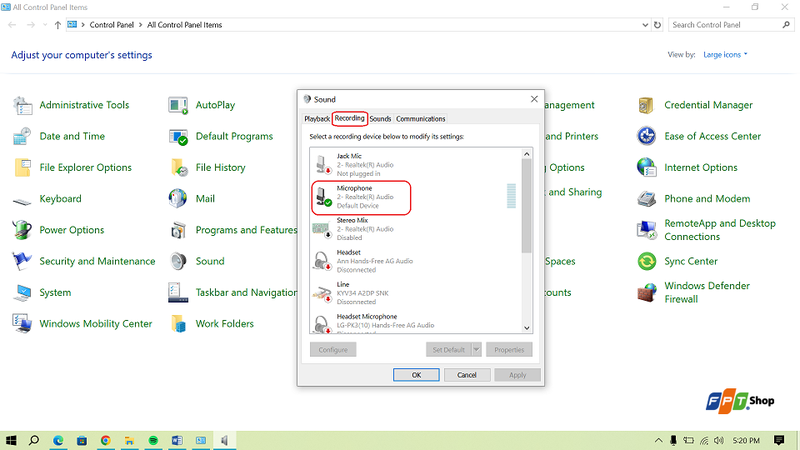Select the Headset Ann Hands-Free device
Screen dimensions: 800x450
[x=415, y=261]
